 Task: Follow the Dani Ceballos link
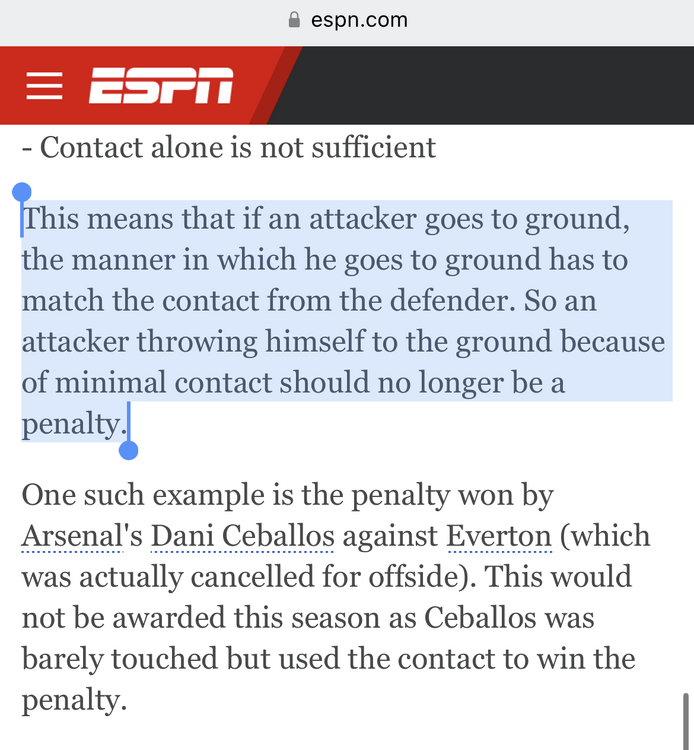(242, 537)
